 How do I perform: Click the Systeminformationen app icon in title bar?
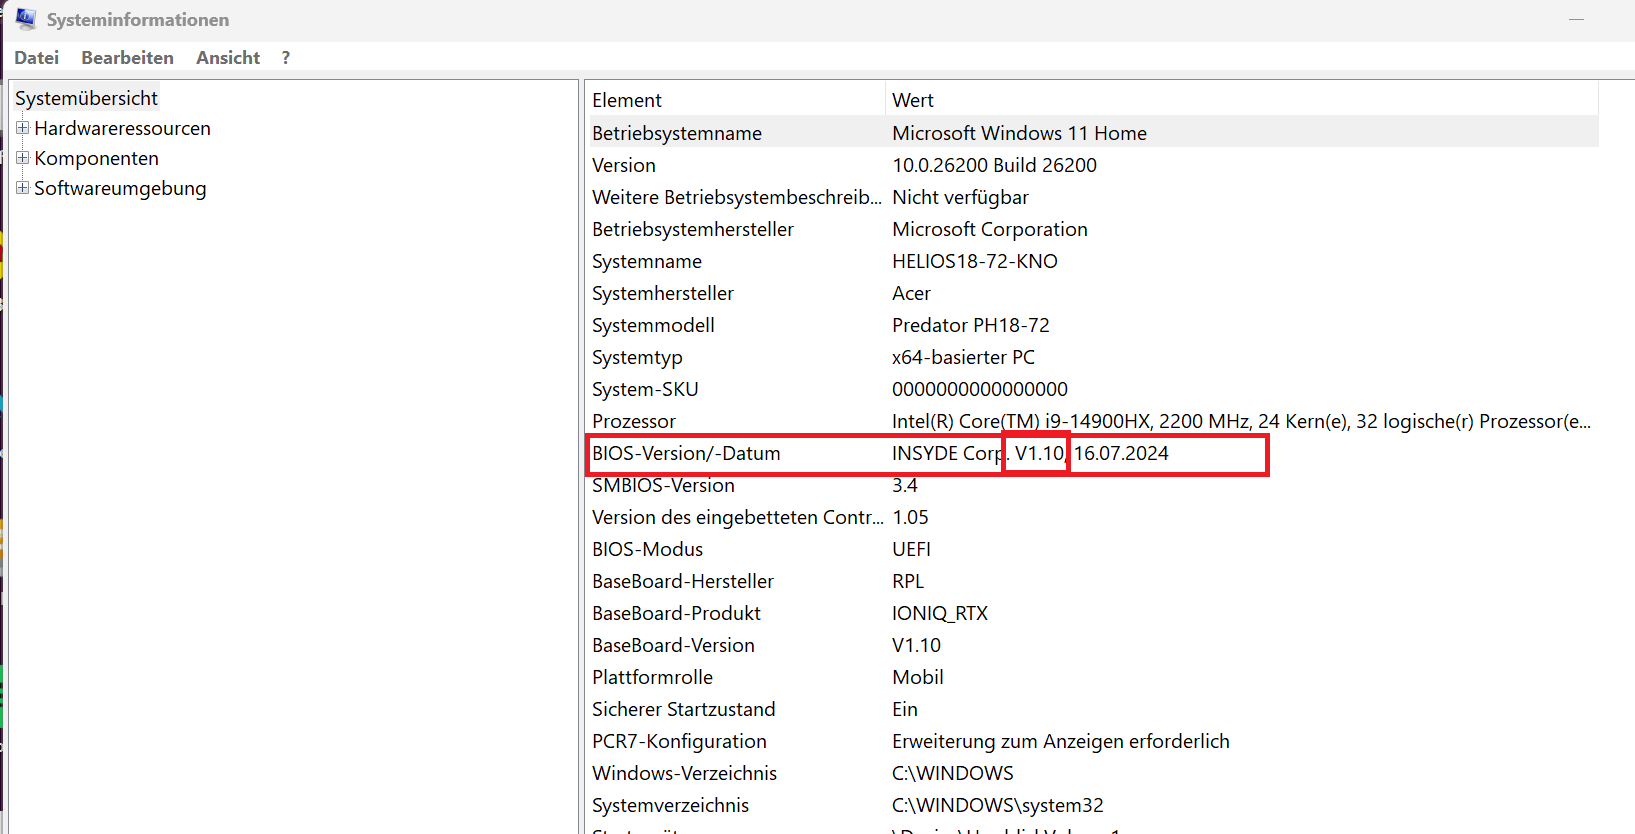tap(26, 19)
